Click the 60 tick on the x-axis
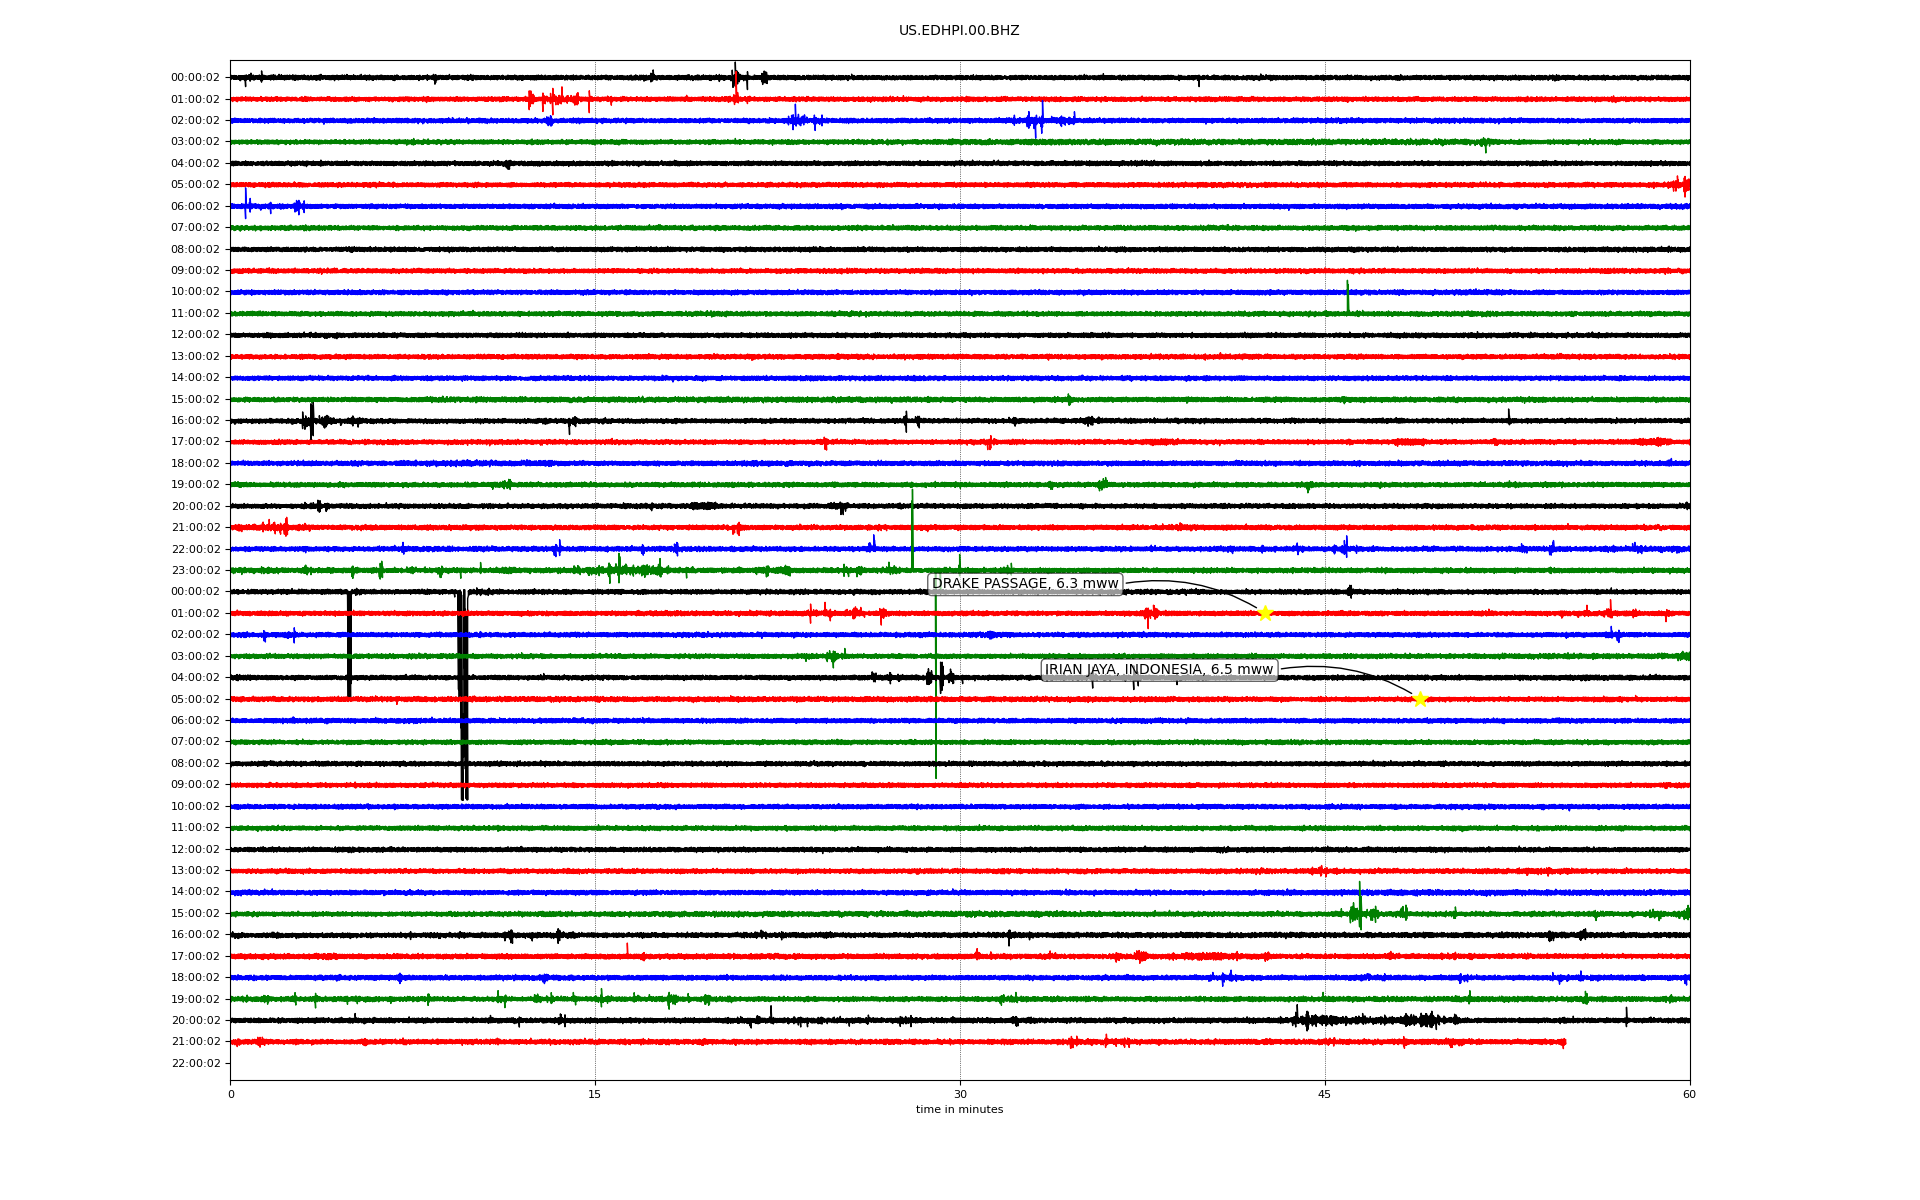The width and height of the screenshot is (1920, 1200). pyautogui.click(x=1689, y=1094)
